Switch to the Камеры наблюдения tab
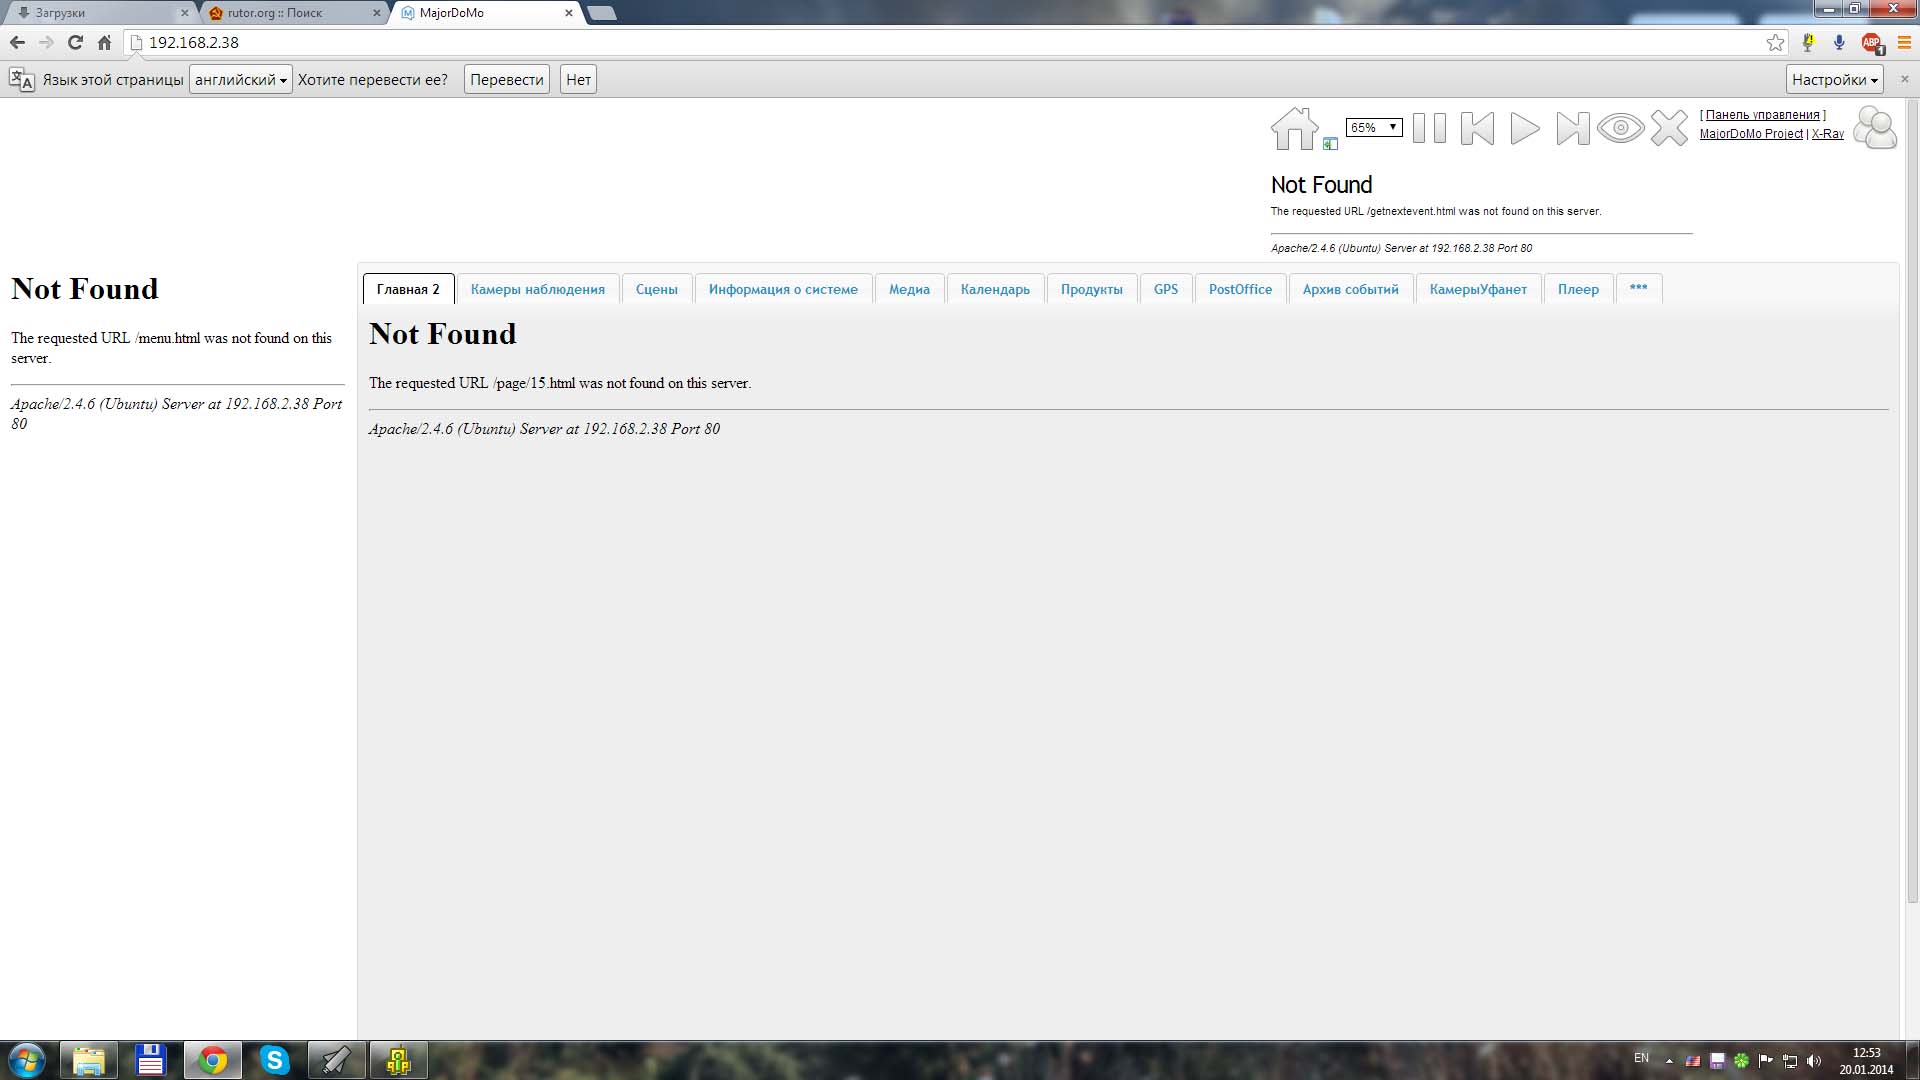The width and height of the screenshot is (1920, 1080). click(537, 289)
